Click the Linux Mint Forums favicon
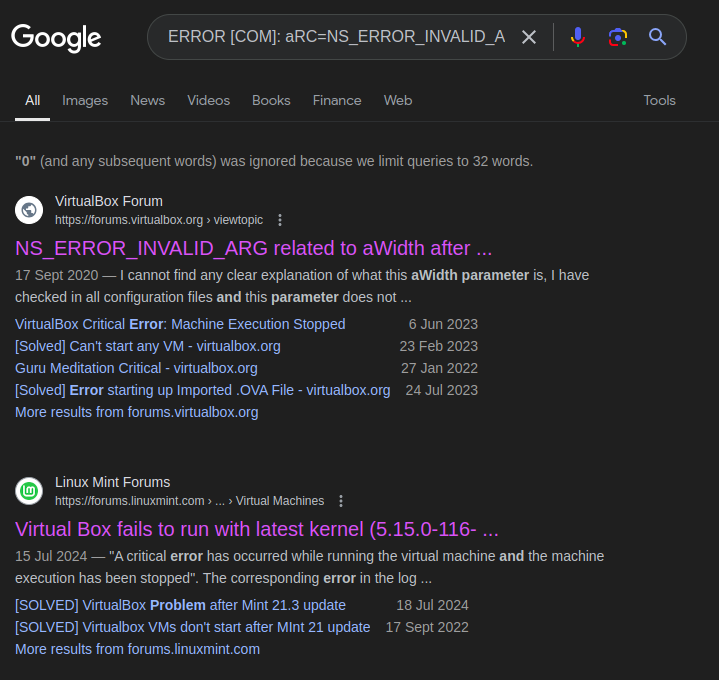The image size is (719, 680). coord(29,491)
